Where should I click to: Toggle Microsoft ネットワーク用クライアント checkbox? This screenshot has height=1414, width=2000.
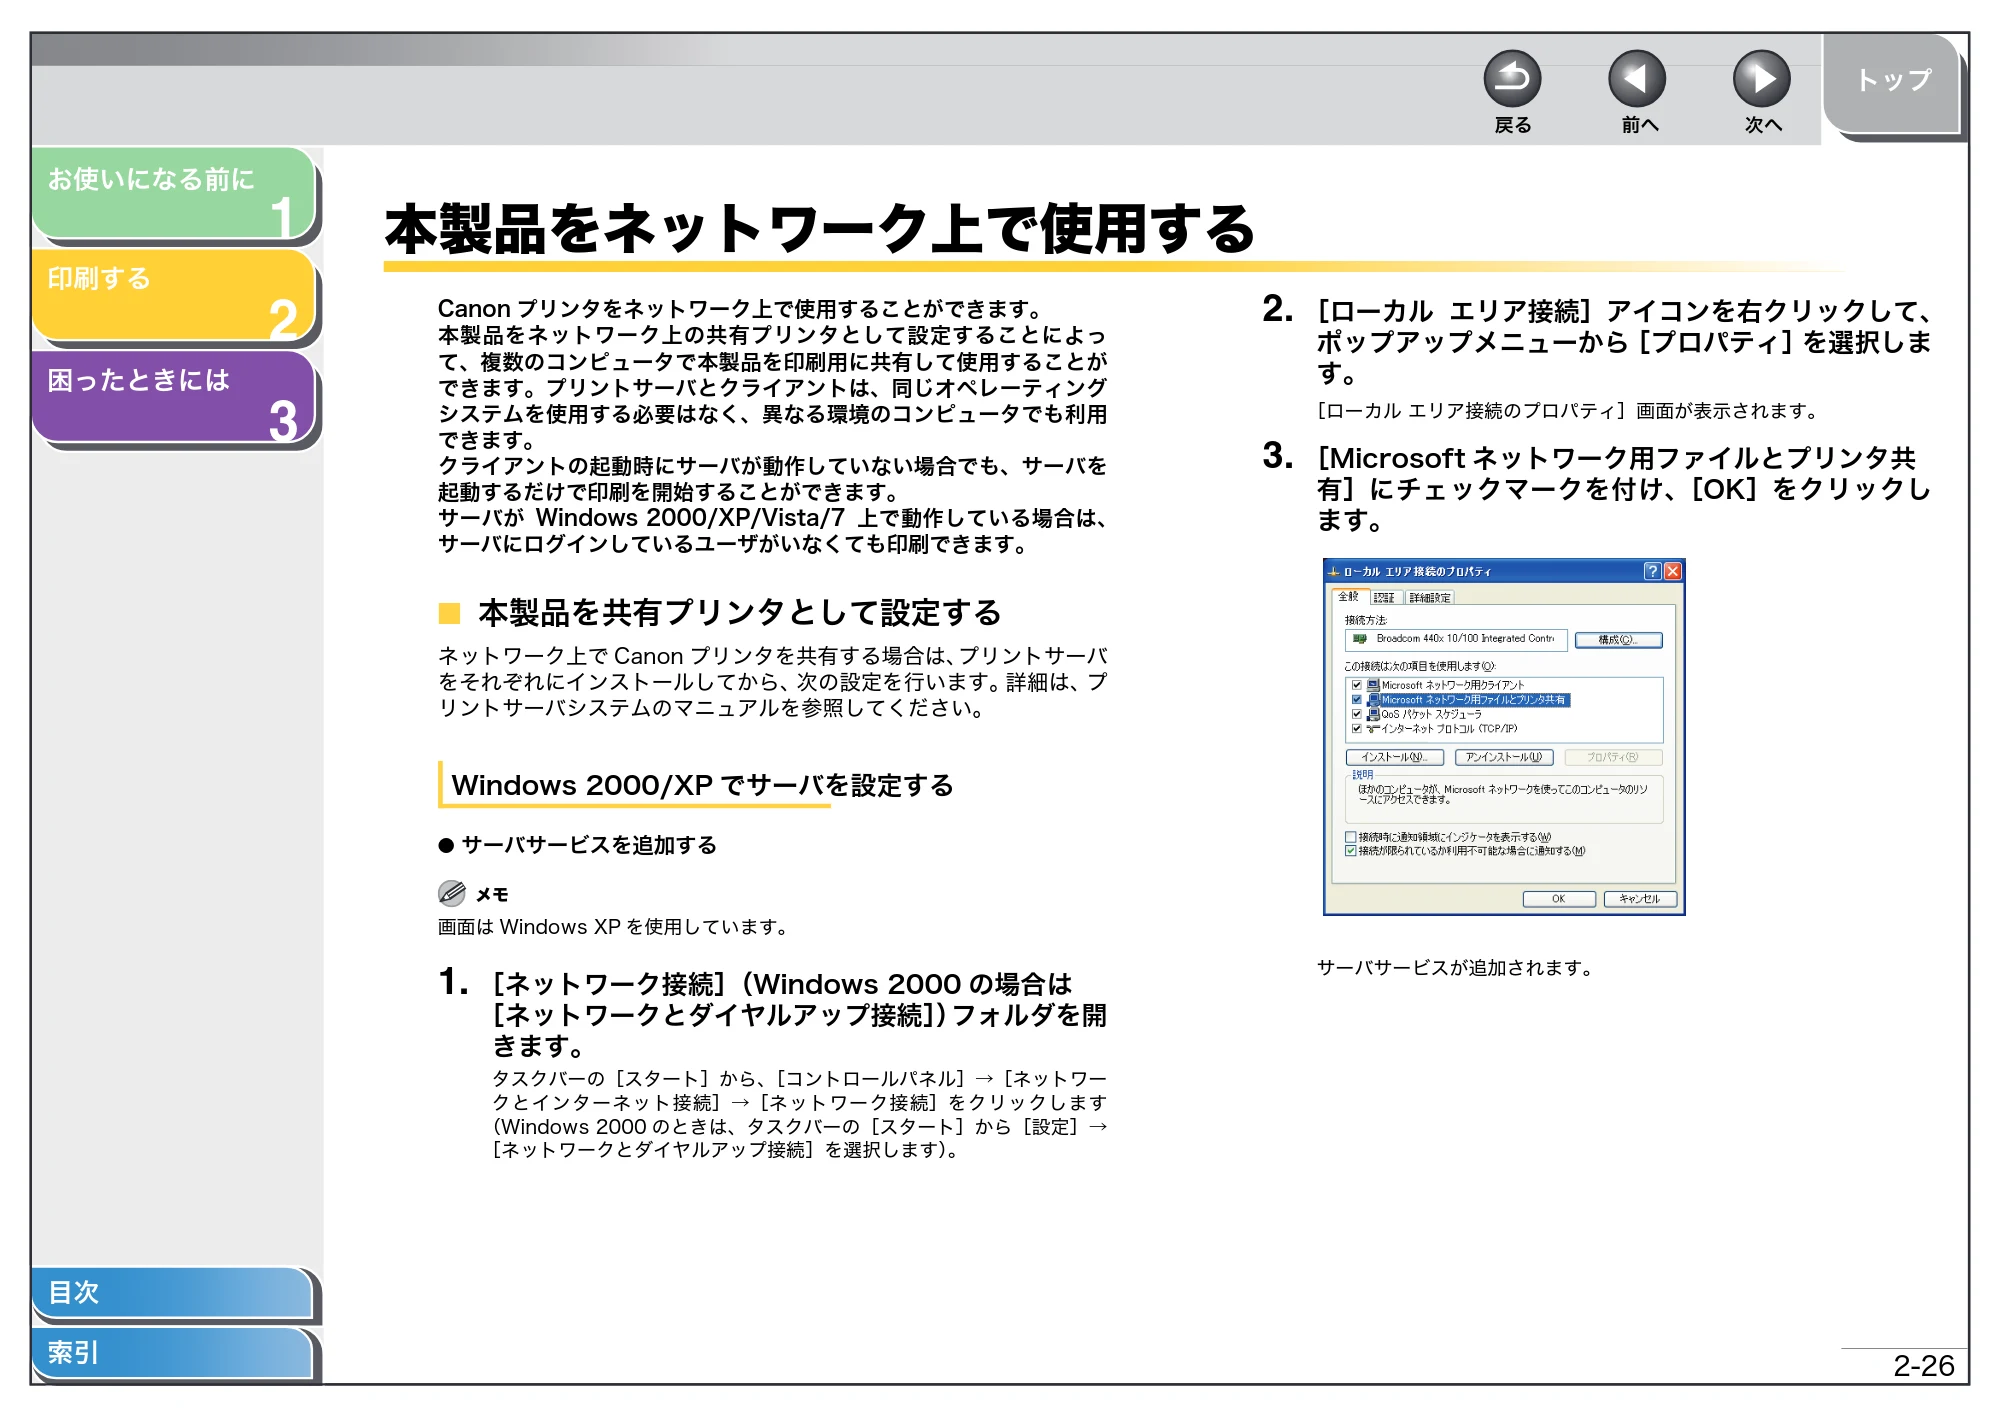(x=1357, y=685)
